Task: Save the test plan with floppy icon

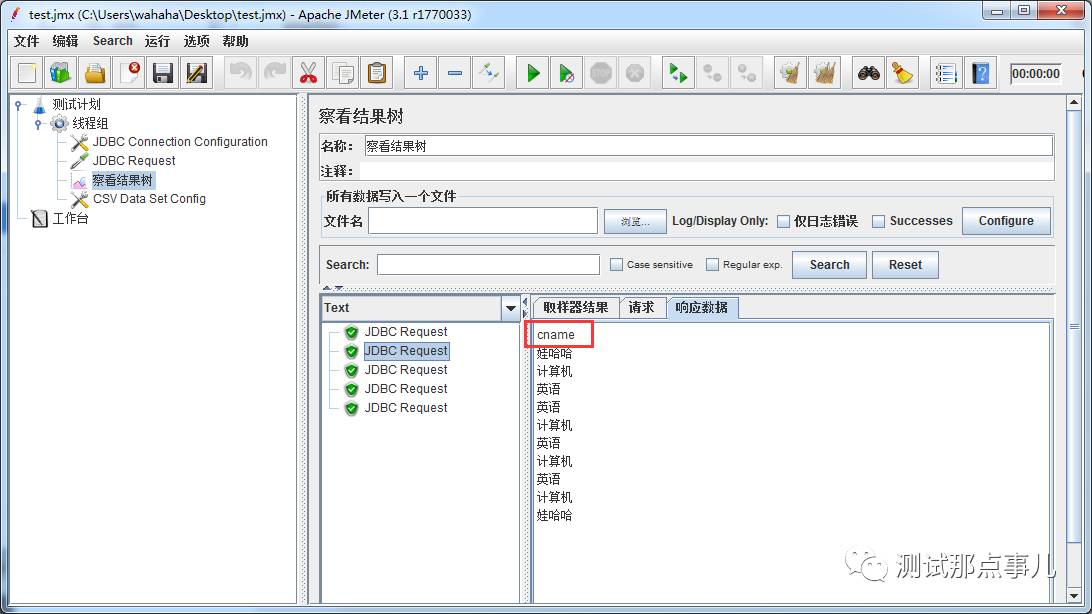Action: tap(163, 73)
